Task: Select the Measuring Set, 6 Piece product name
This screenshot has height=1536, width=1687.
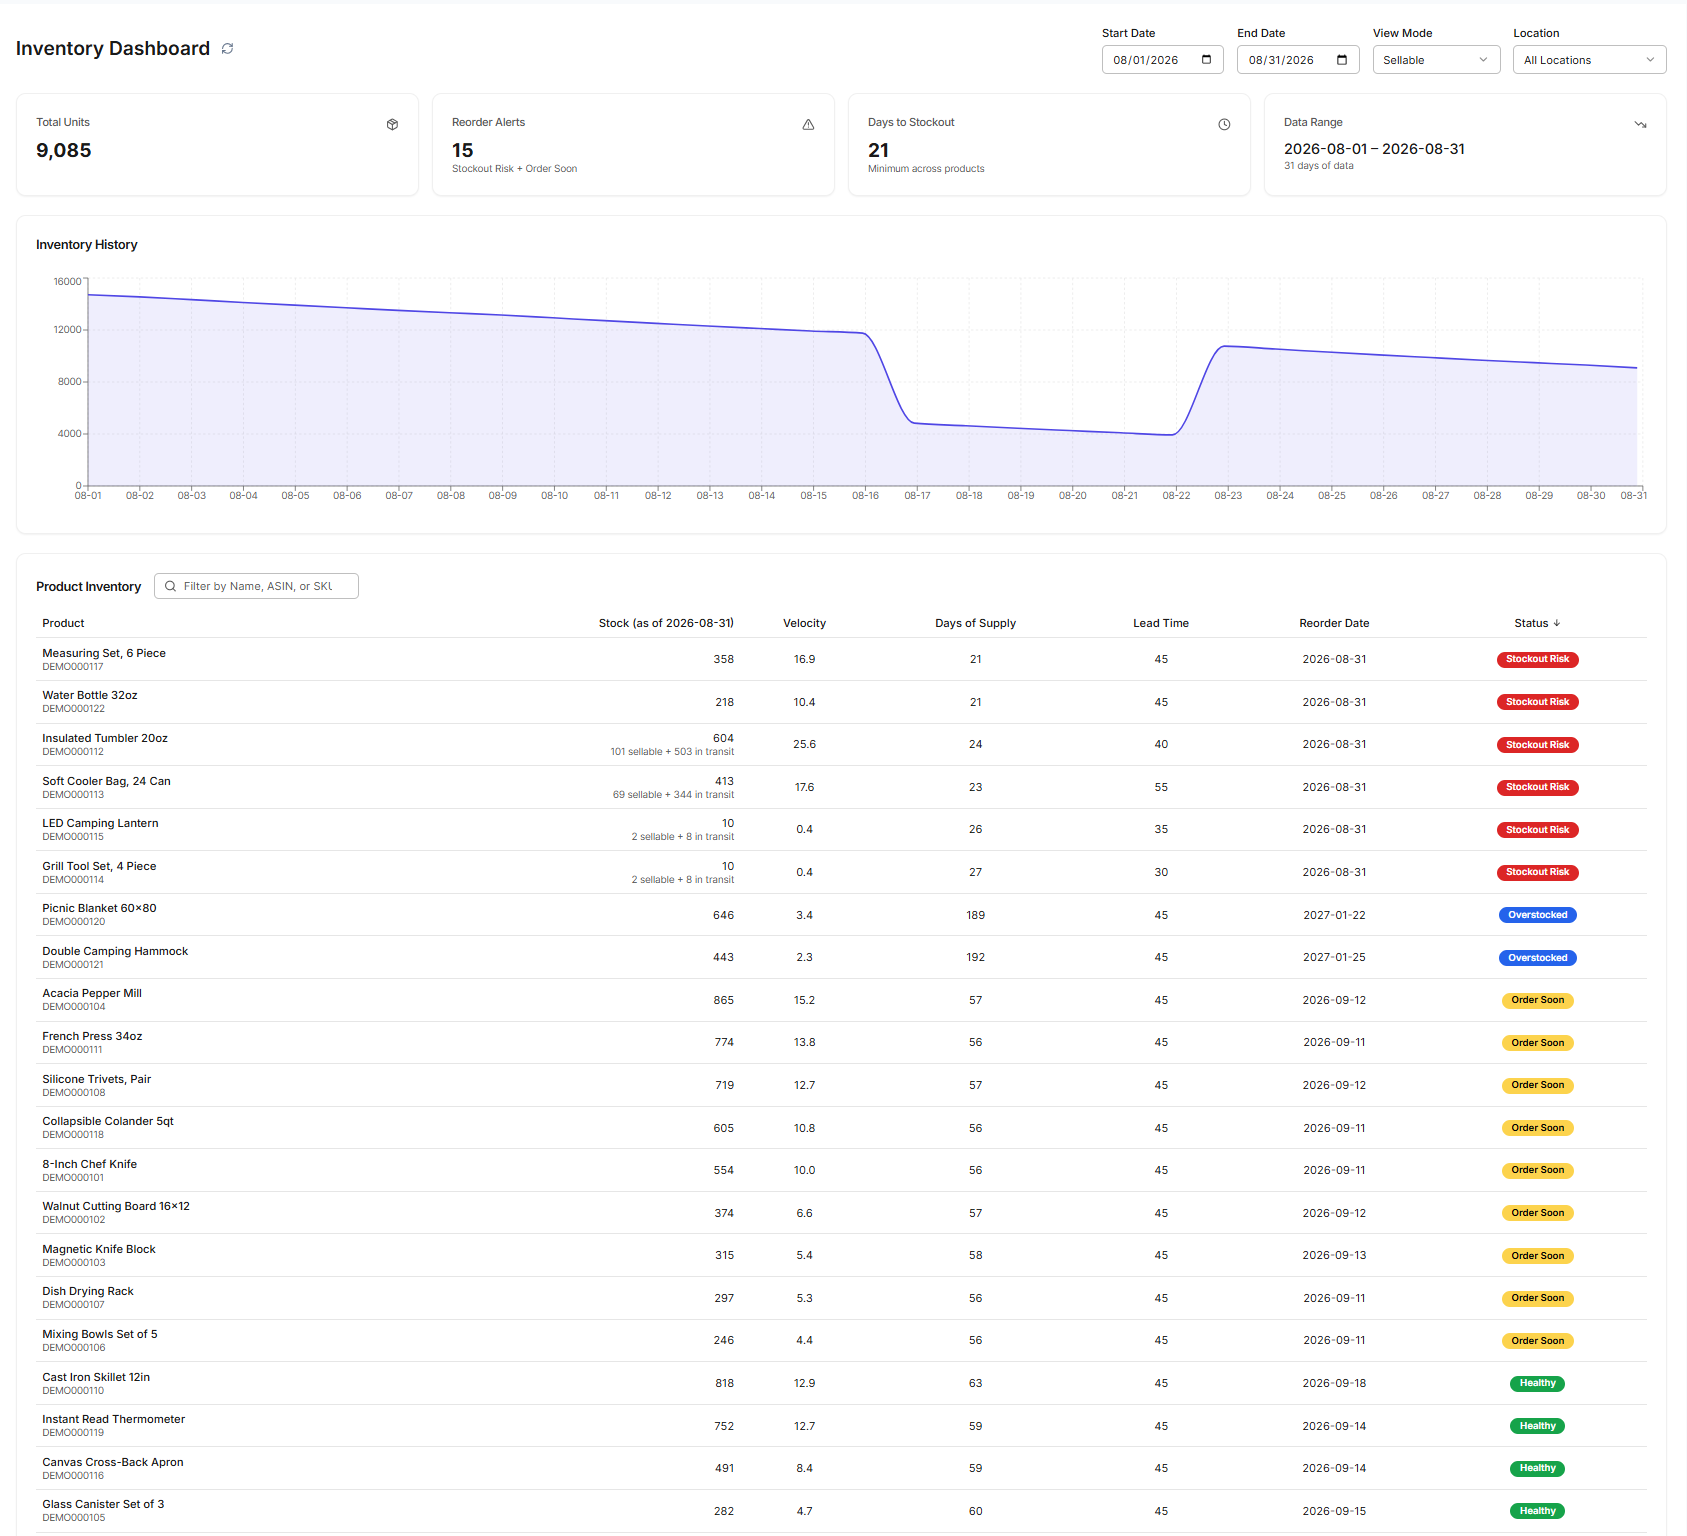Action: pos(104,653)
